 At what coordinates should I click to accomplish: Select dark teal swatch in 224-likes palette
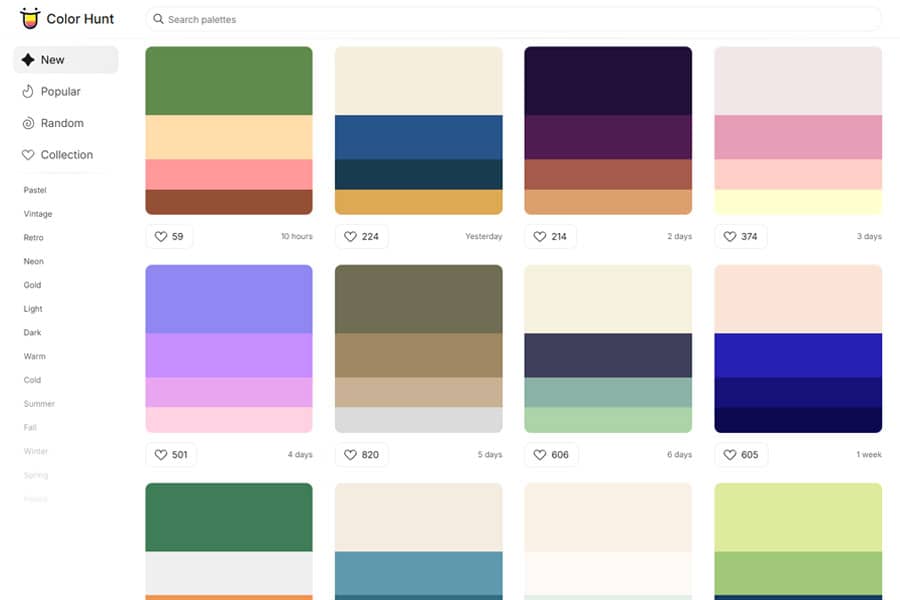coord(418,175)
